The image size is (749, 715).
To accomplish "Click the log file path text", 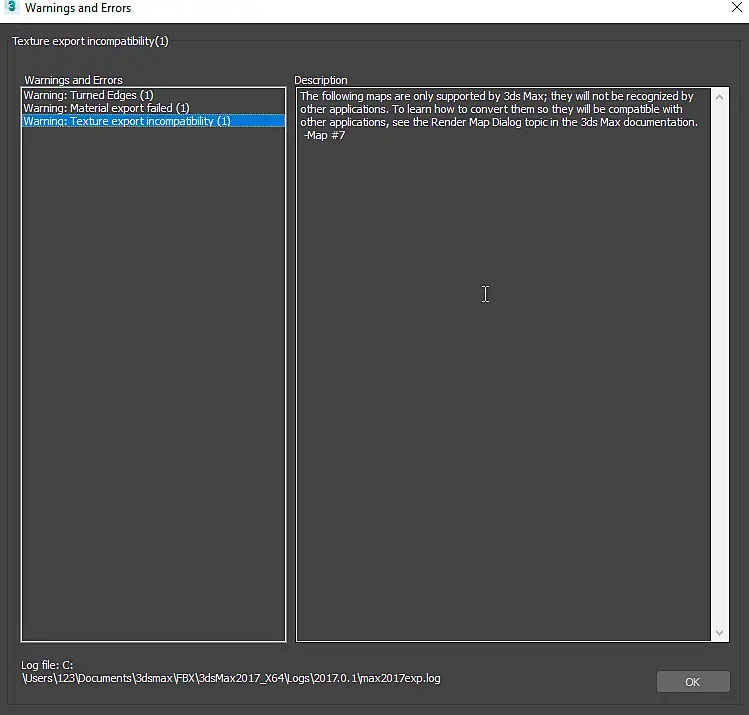I will pyautogui.click(x=231, y=672).
